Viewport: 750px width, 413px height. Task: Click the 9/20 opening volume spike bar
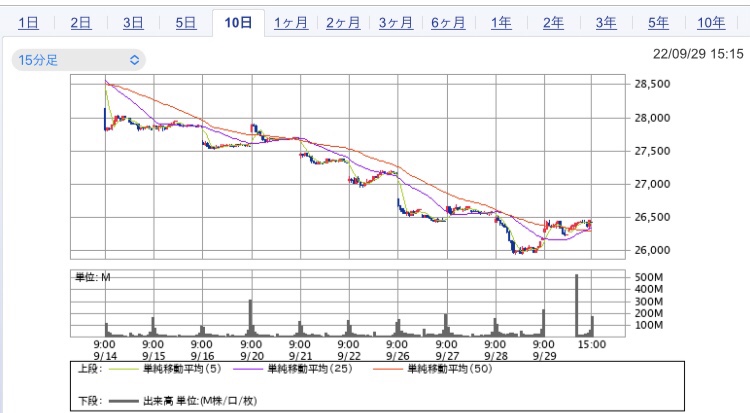coord(250,318)
